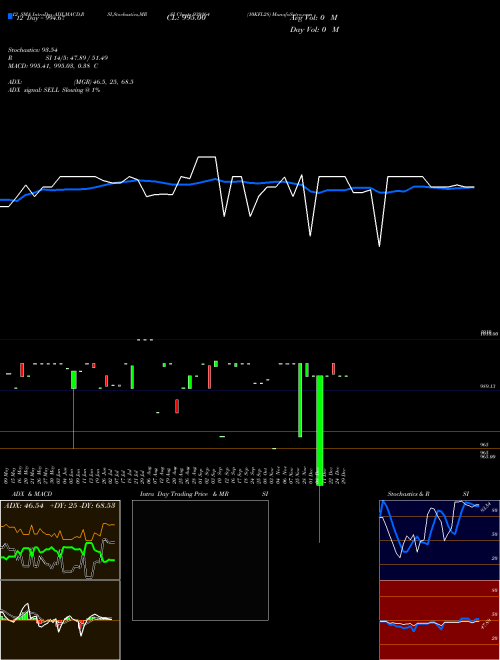
Task: Open the ADX line chart panel
Action: (x=60, y=540)
